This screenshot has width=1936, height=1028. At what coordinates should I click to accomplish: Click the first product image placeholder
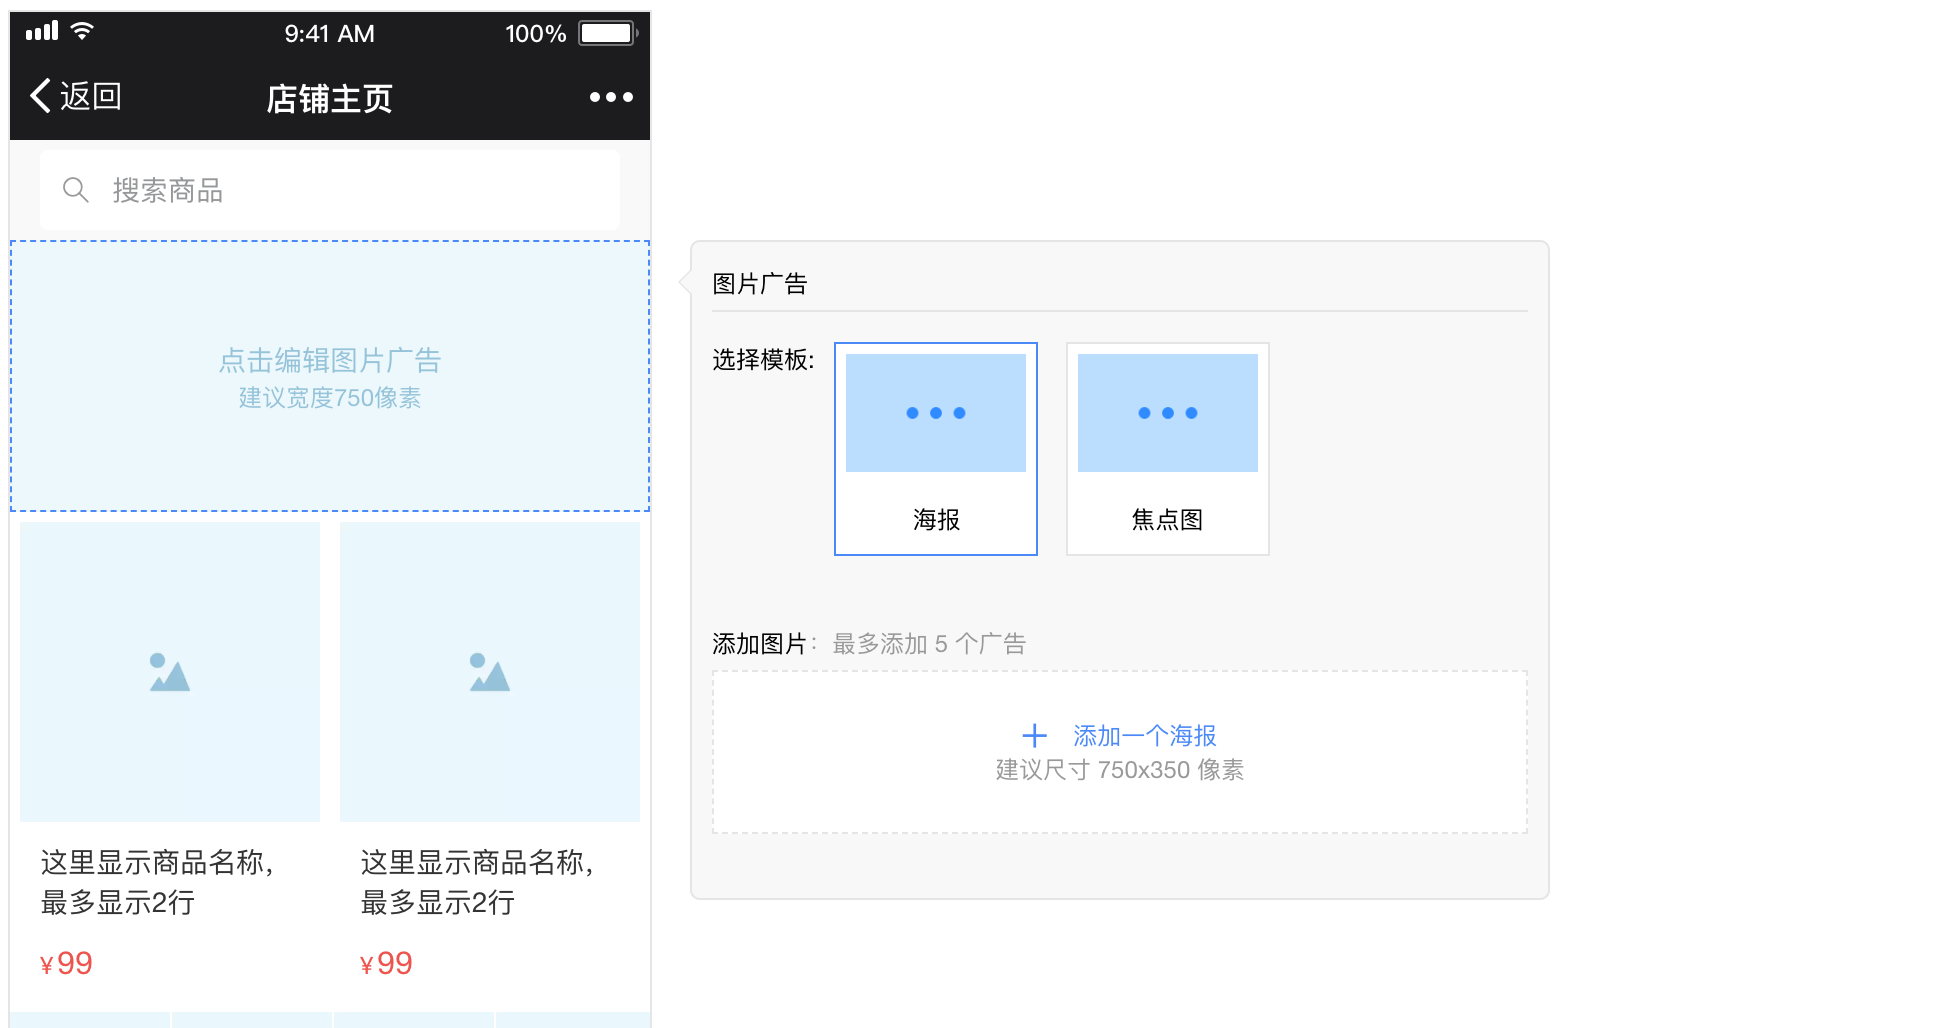click(170, 672)
